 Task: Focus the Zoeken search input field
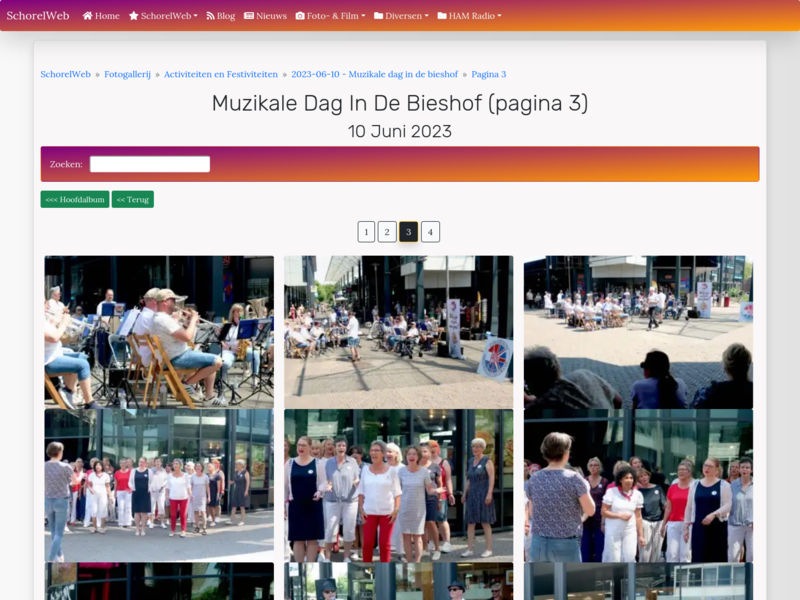tap(150, 164)
